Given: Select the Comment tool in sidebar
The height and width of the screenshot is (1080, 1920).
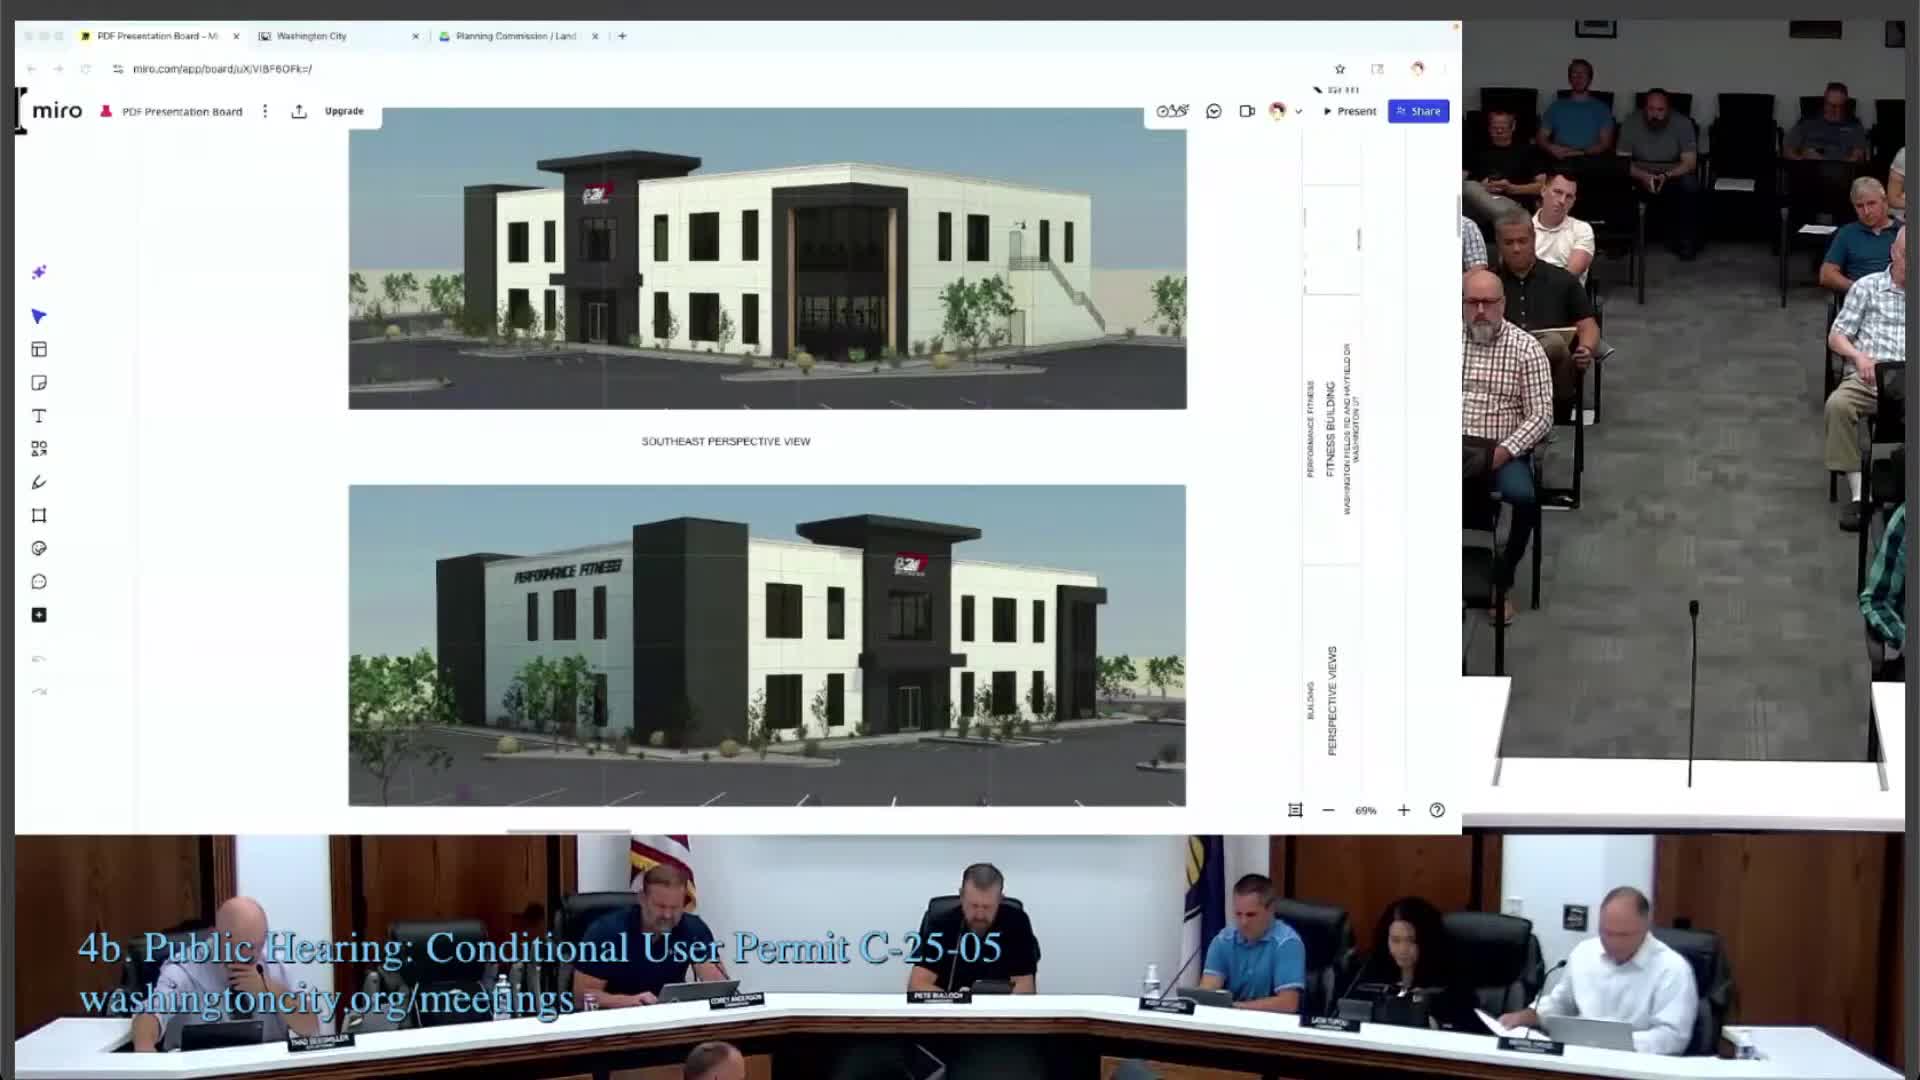Looking at the screenshot, I should click(39, 582).
